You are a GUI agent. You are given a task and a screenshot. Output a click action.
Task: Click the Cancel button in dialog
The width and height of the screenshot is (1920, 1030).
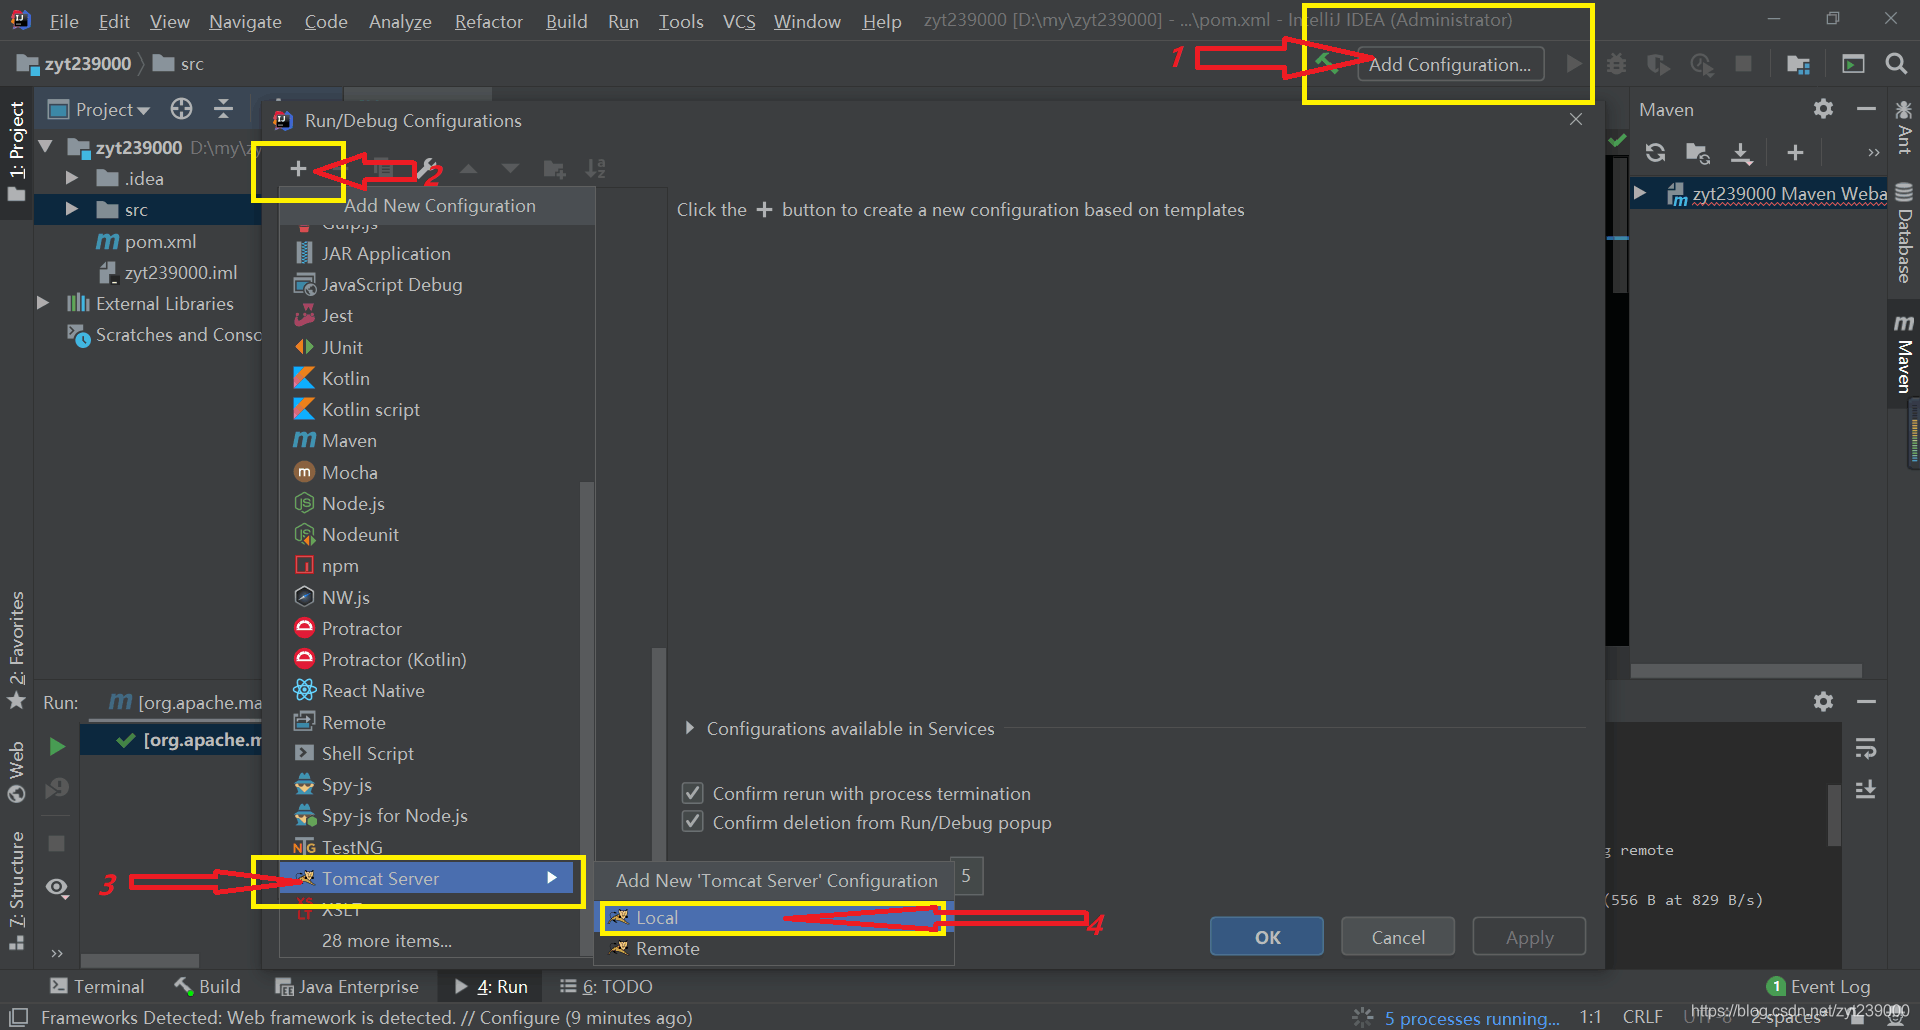[1398, 937]
